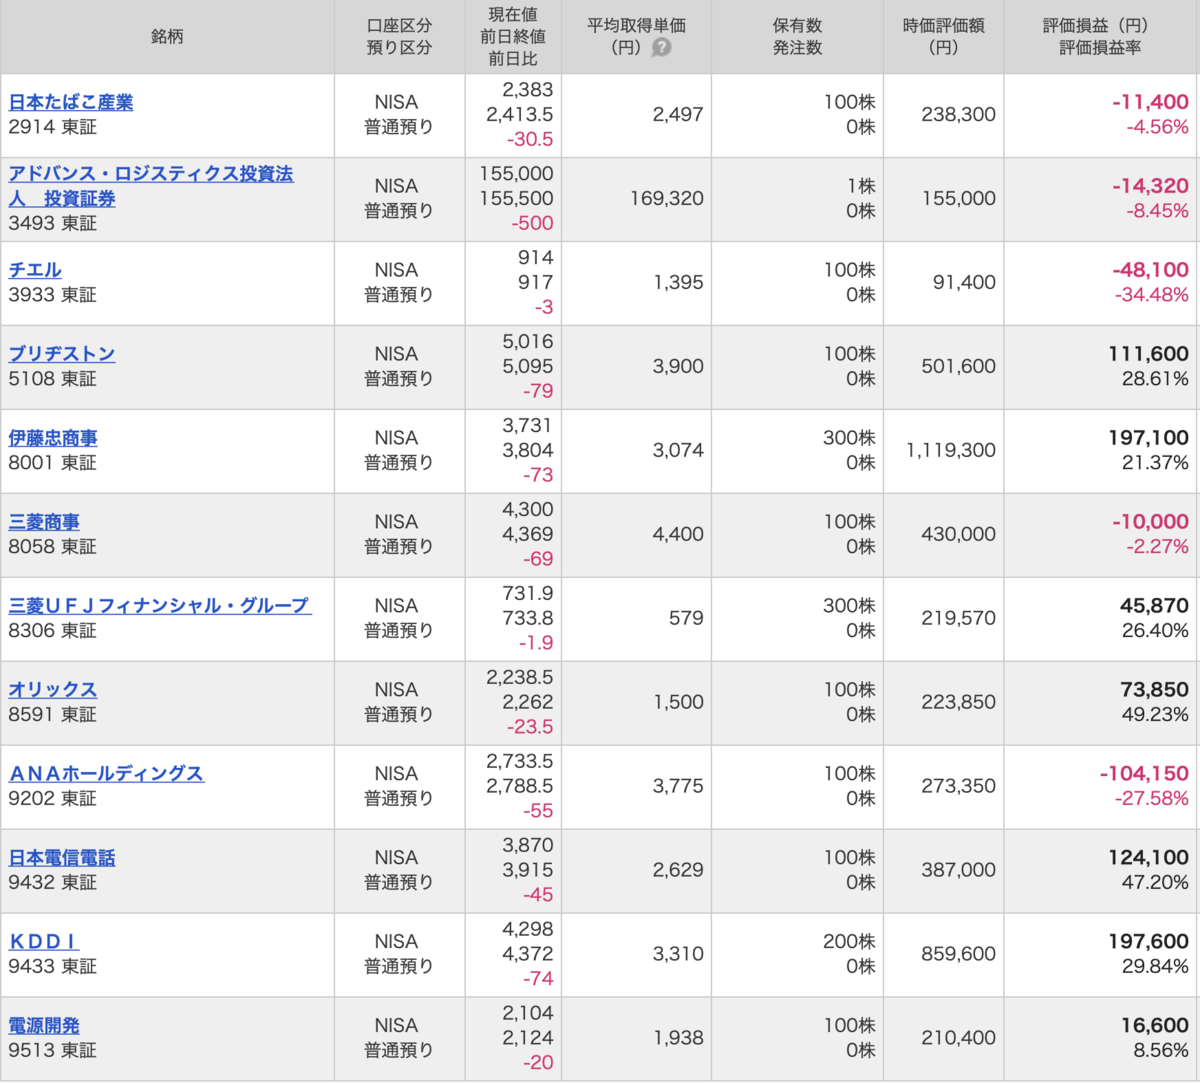
Task: Select average cost 1,395
Action: pos(678,282)
